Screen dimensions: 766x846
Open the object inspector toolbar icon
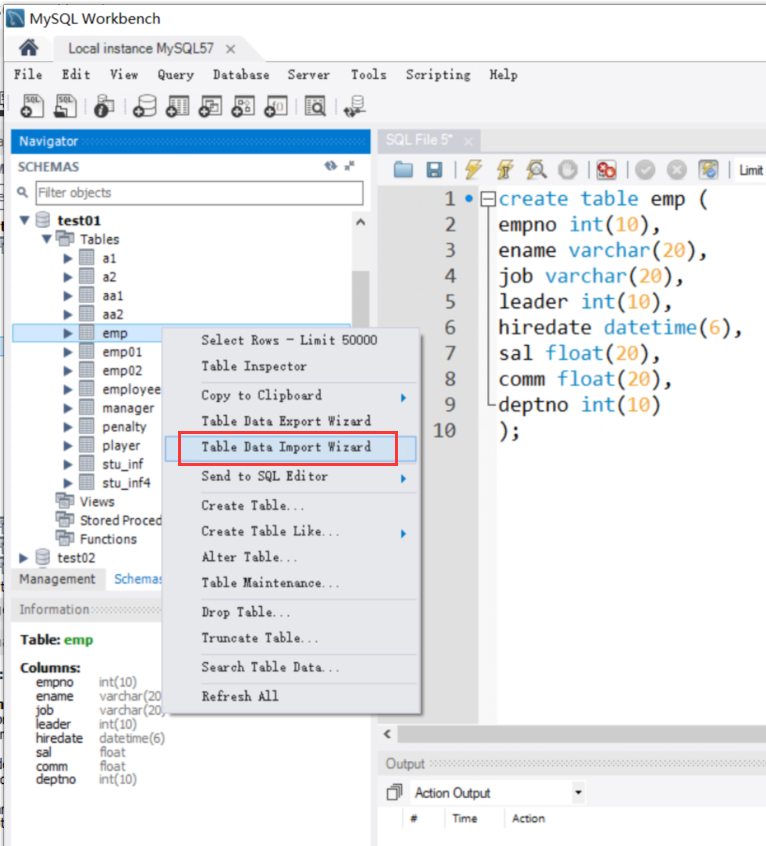point(104,106)
